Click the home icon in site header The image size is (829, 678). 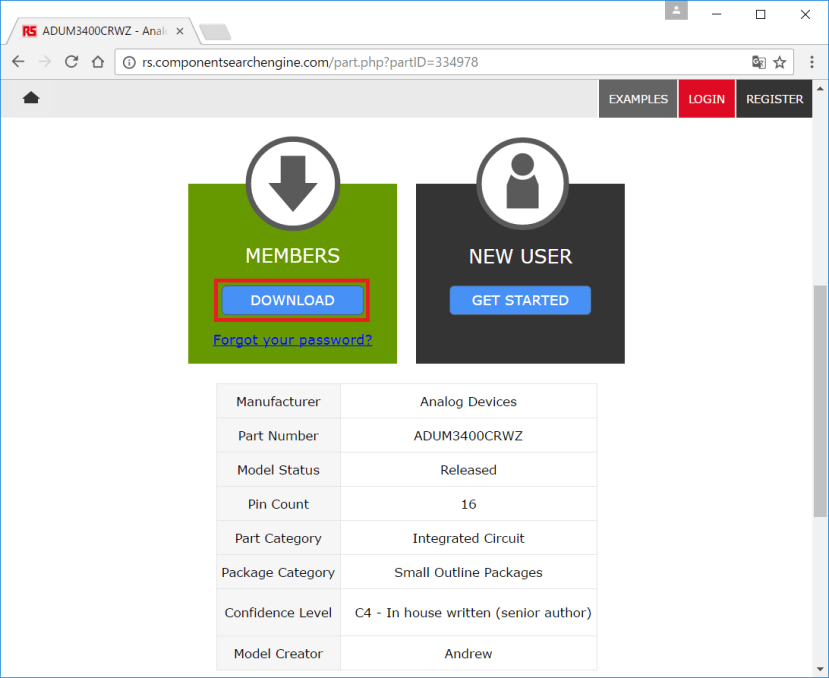(x=31, y=98)
